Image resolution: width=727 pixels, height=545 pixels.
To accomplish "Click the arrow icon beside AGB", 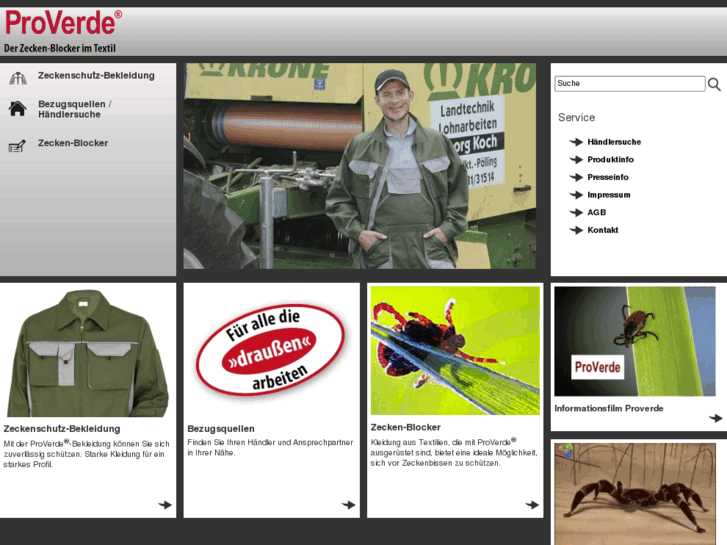I will (576, 212).
